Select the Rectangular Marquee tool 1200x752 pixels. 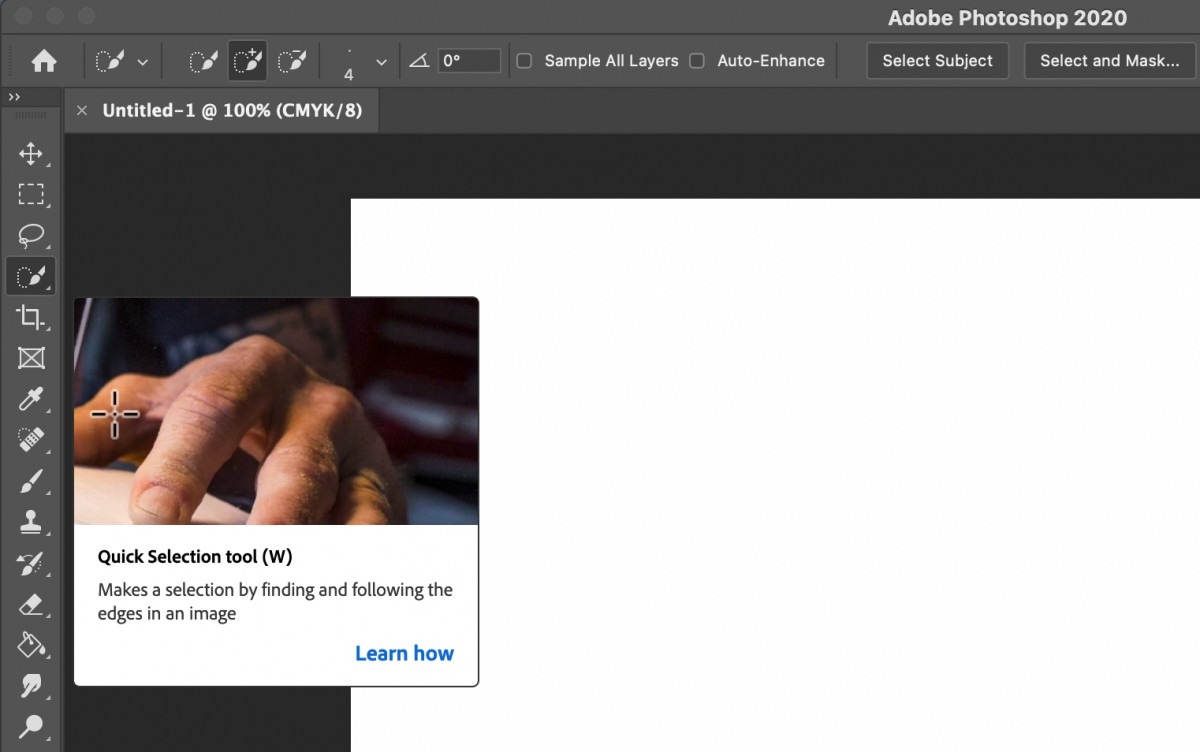tap(30, 194)
